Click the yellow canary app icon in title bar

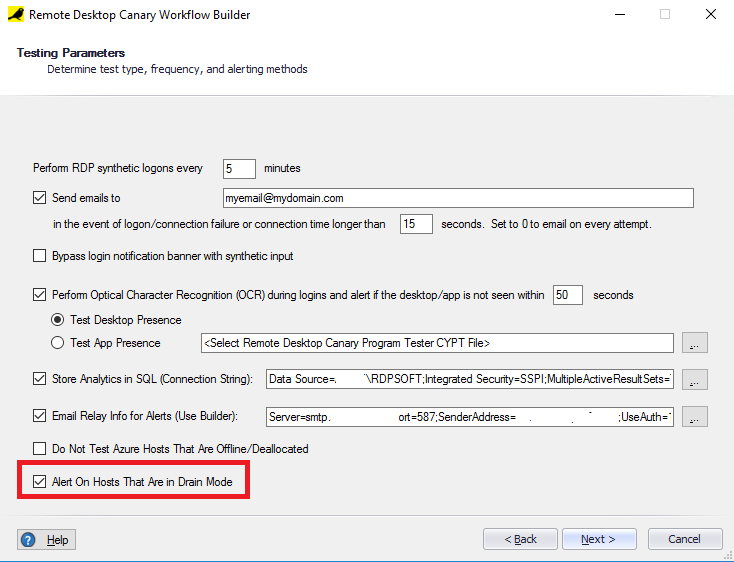tap(16, 15)
